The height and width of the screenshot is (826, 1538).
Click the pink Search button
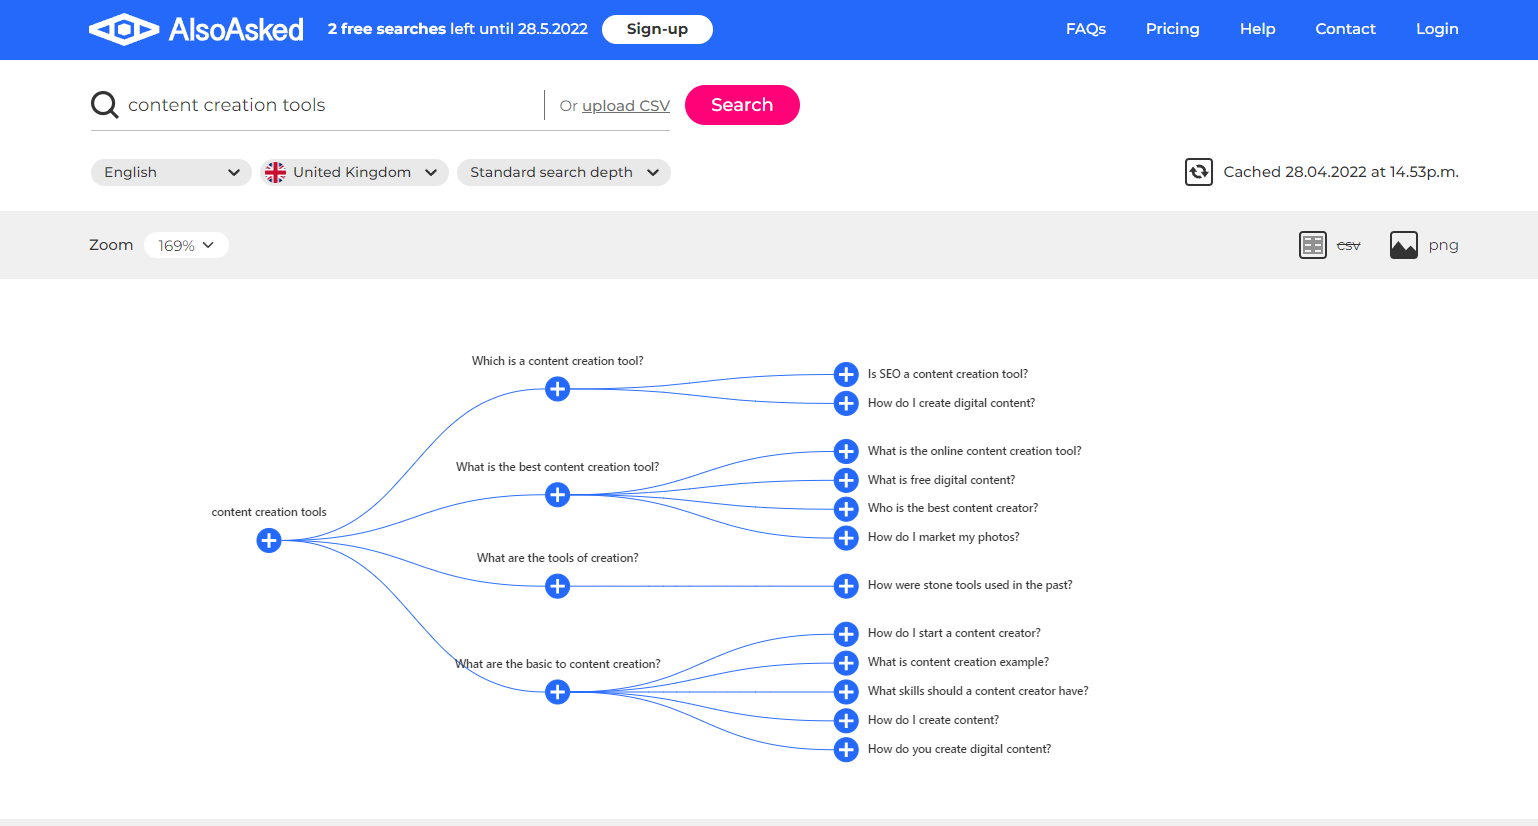click(742, 105)
